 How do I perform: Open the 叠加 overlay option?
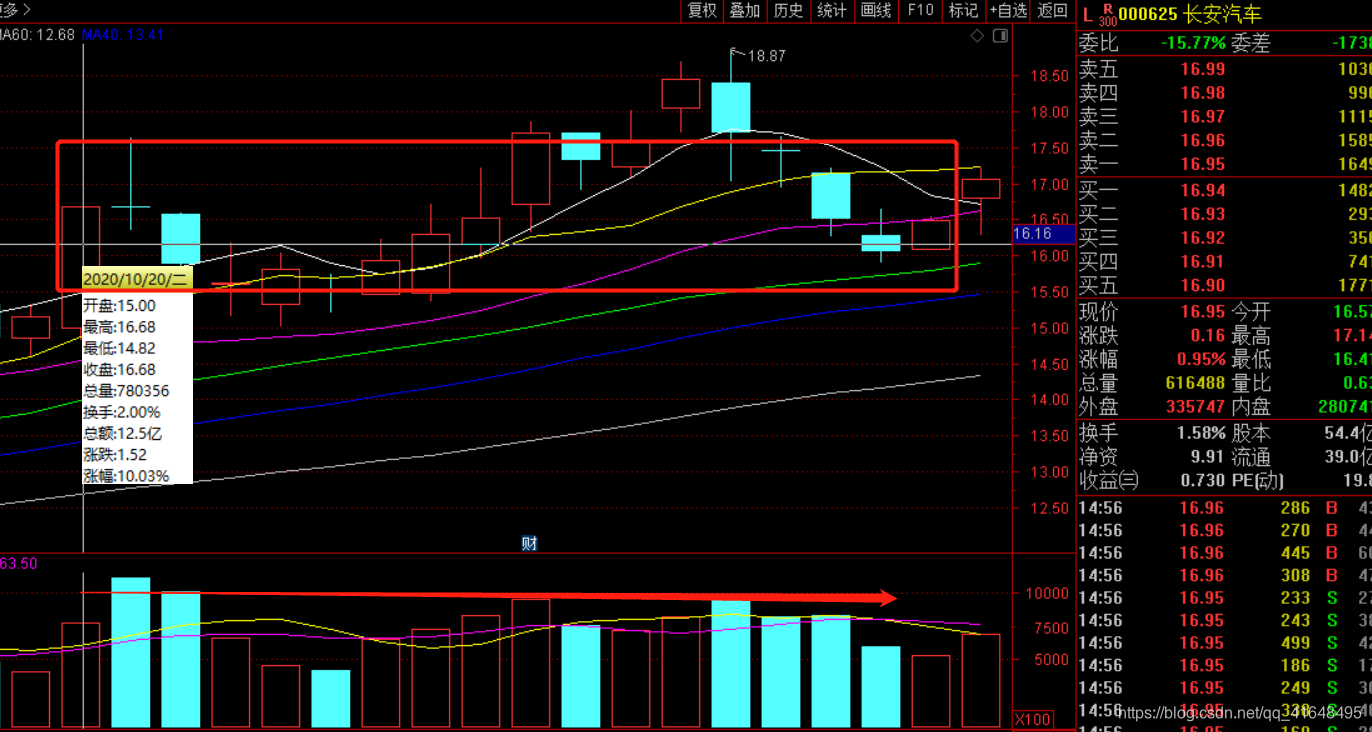click(745, 10)
